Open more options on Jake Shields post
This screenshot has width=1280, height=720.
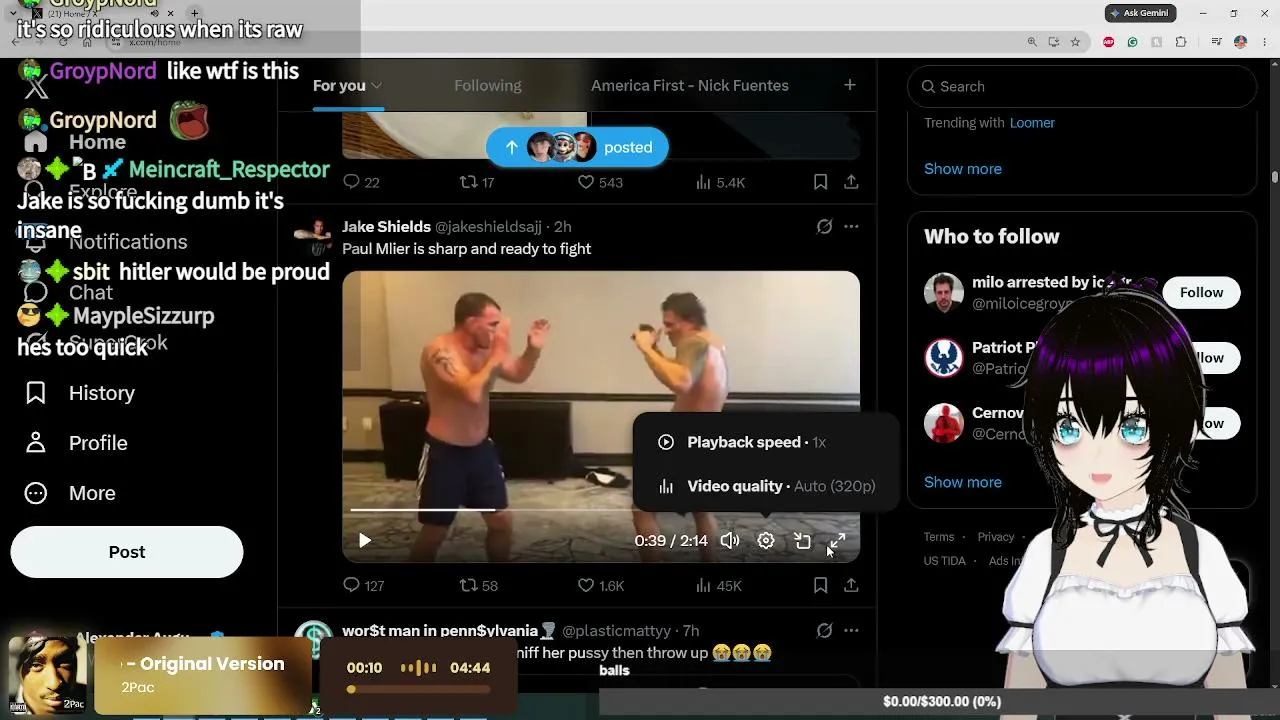pyautogui.click(x=851, y=227)
